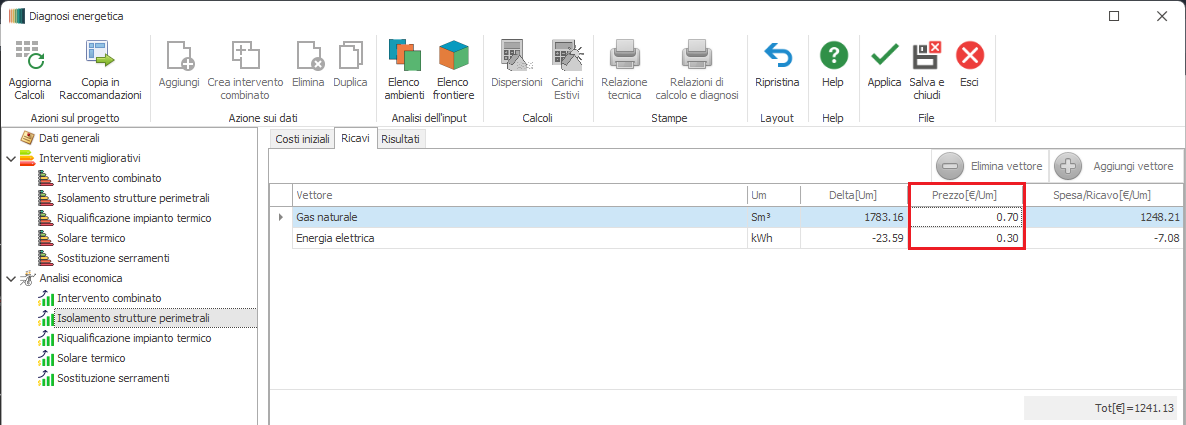Click Applica green checkmark
The width and height of the screenshot is (1186, 425).
click(x=884, y=56)
